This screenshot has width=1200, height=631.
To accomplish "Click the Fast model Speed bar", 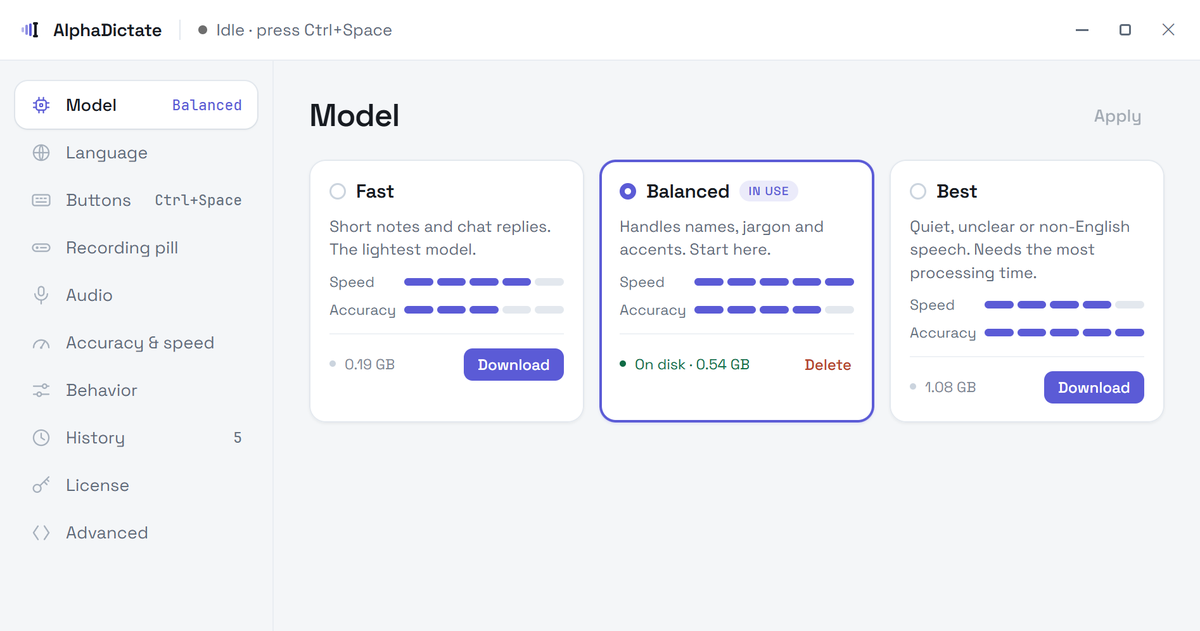I will (x=484, y=282).
